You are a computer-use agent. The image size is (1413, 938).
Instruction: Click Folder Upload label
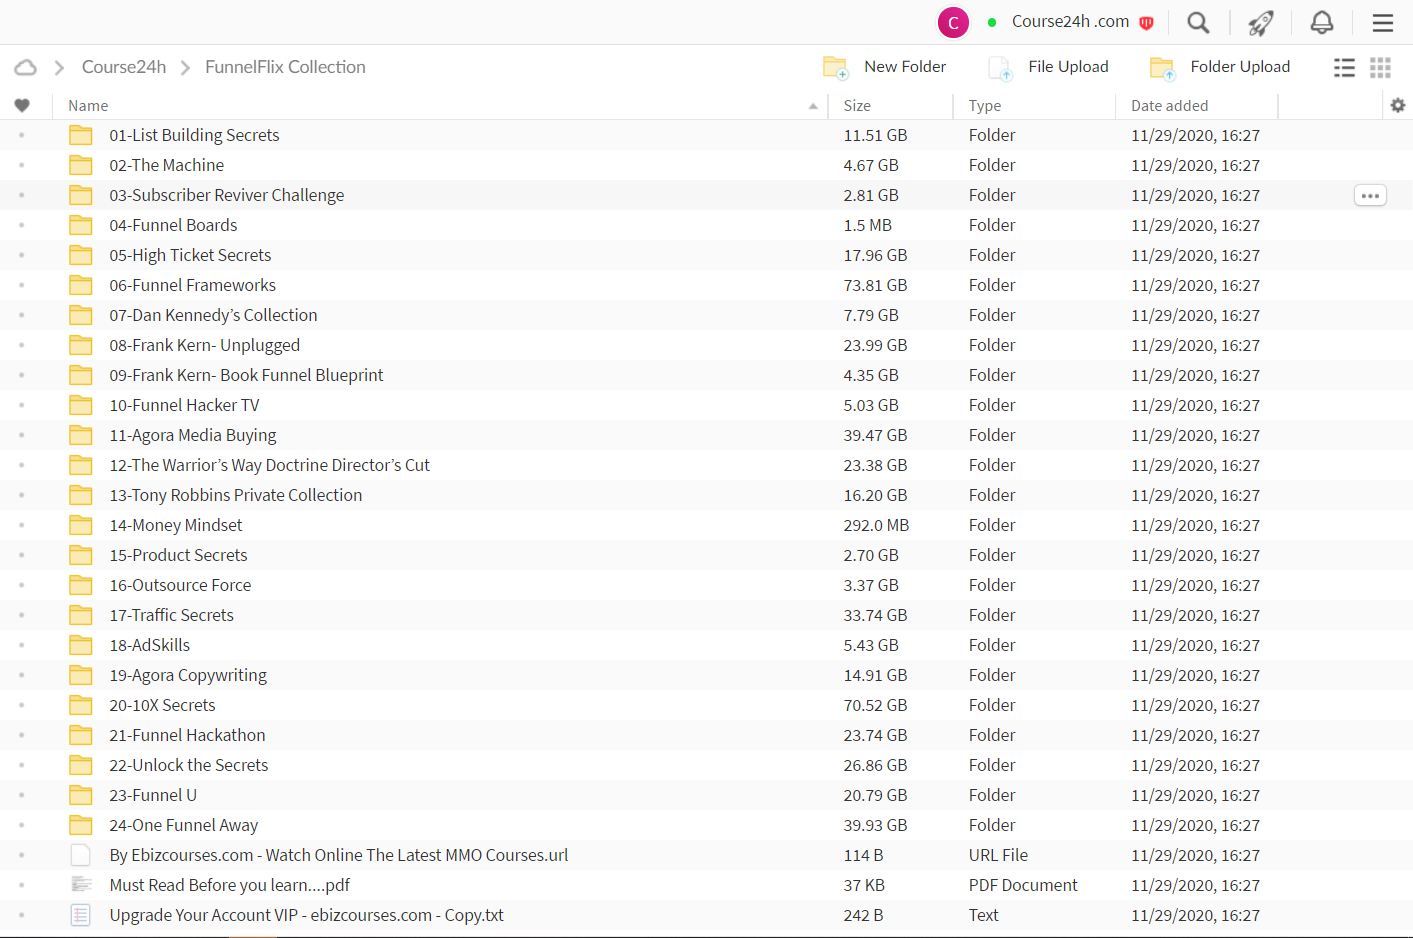[x=1240, y=67]
